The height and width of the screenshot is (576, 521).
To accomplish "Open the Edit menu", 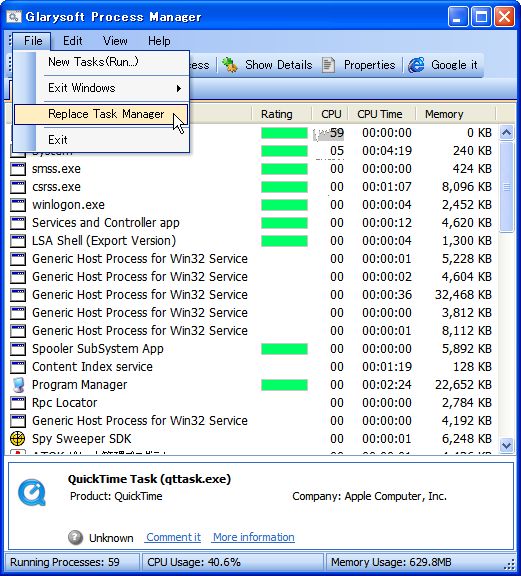I will pos(72,41).
